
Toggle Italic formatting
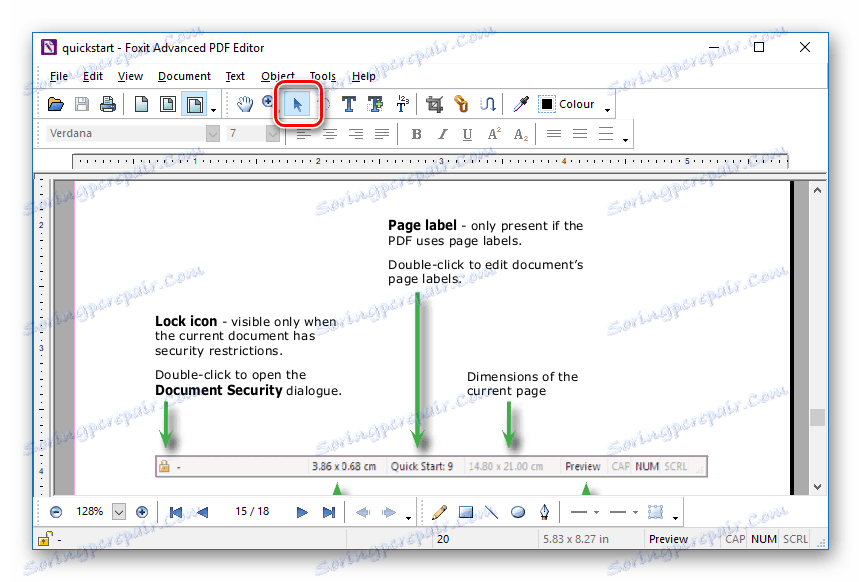[442, 134]
